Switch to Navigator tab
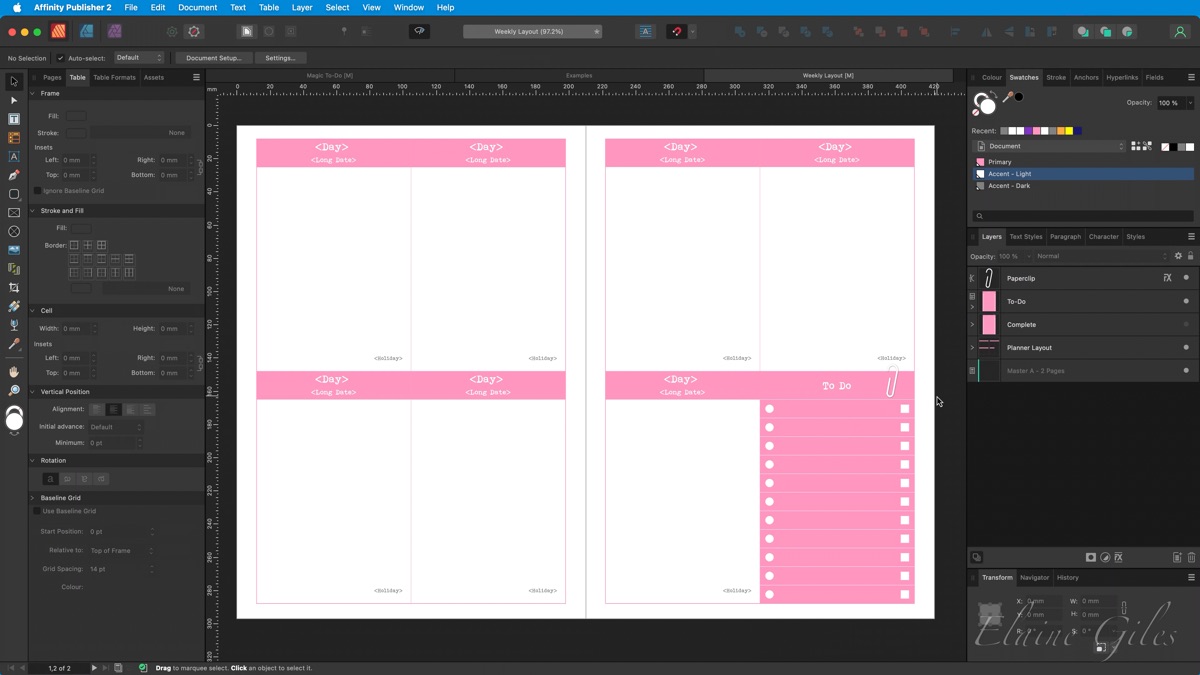The image size is (1200, 675). (x=1034, y=577)
